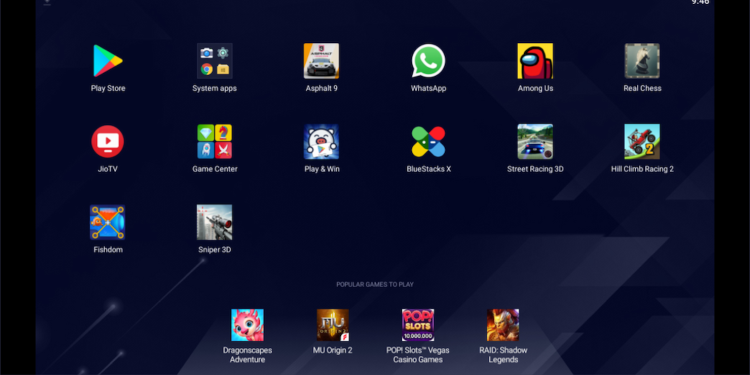Launch Street Racing 3D

click(x=535, y=142)
